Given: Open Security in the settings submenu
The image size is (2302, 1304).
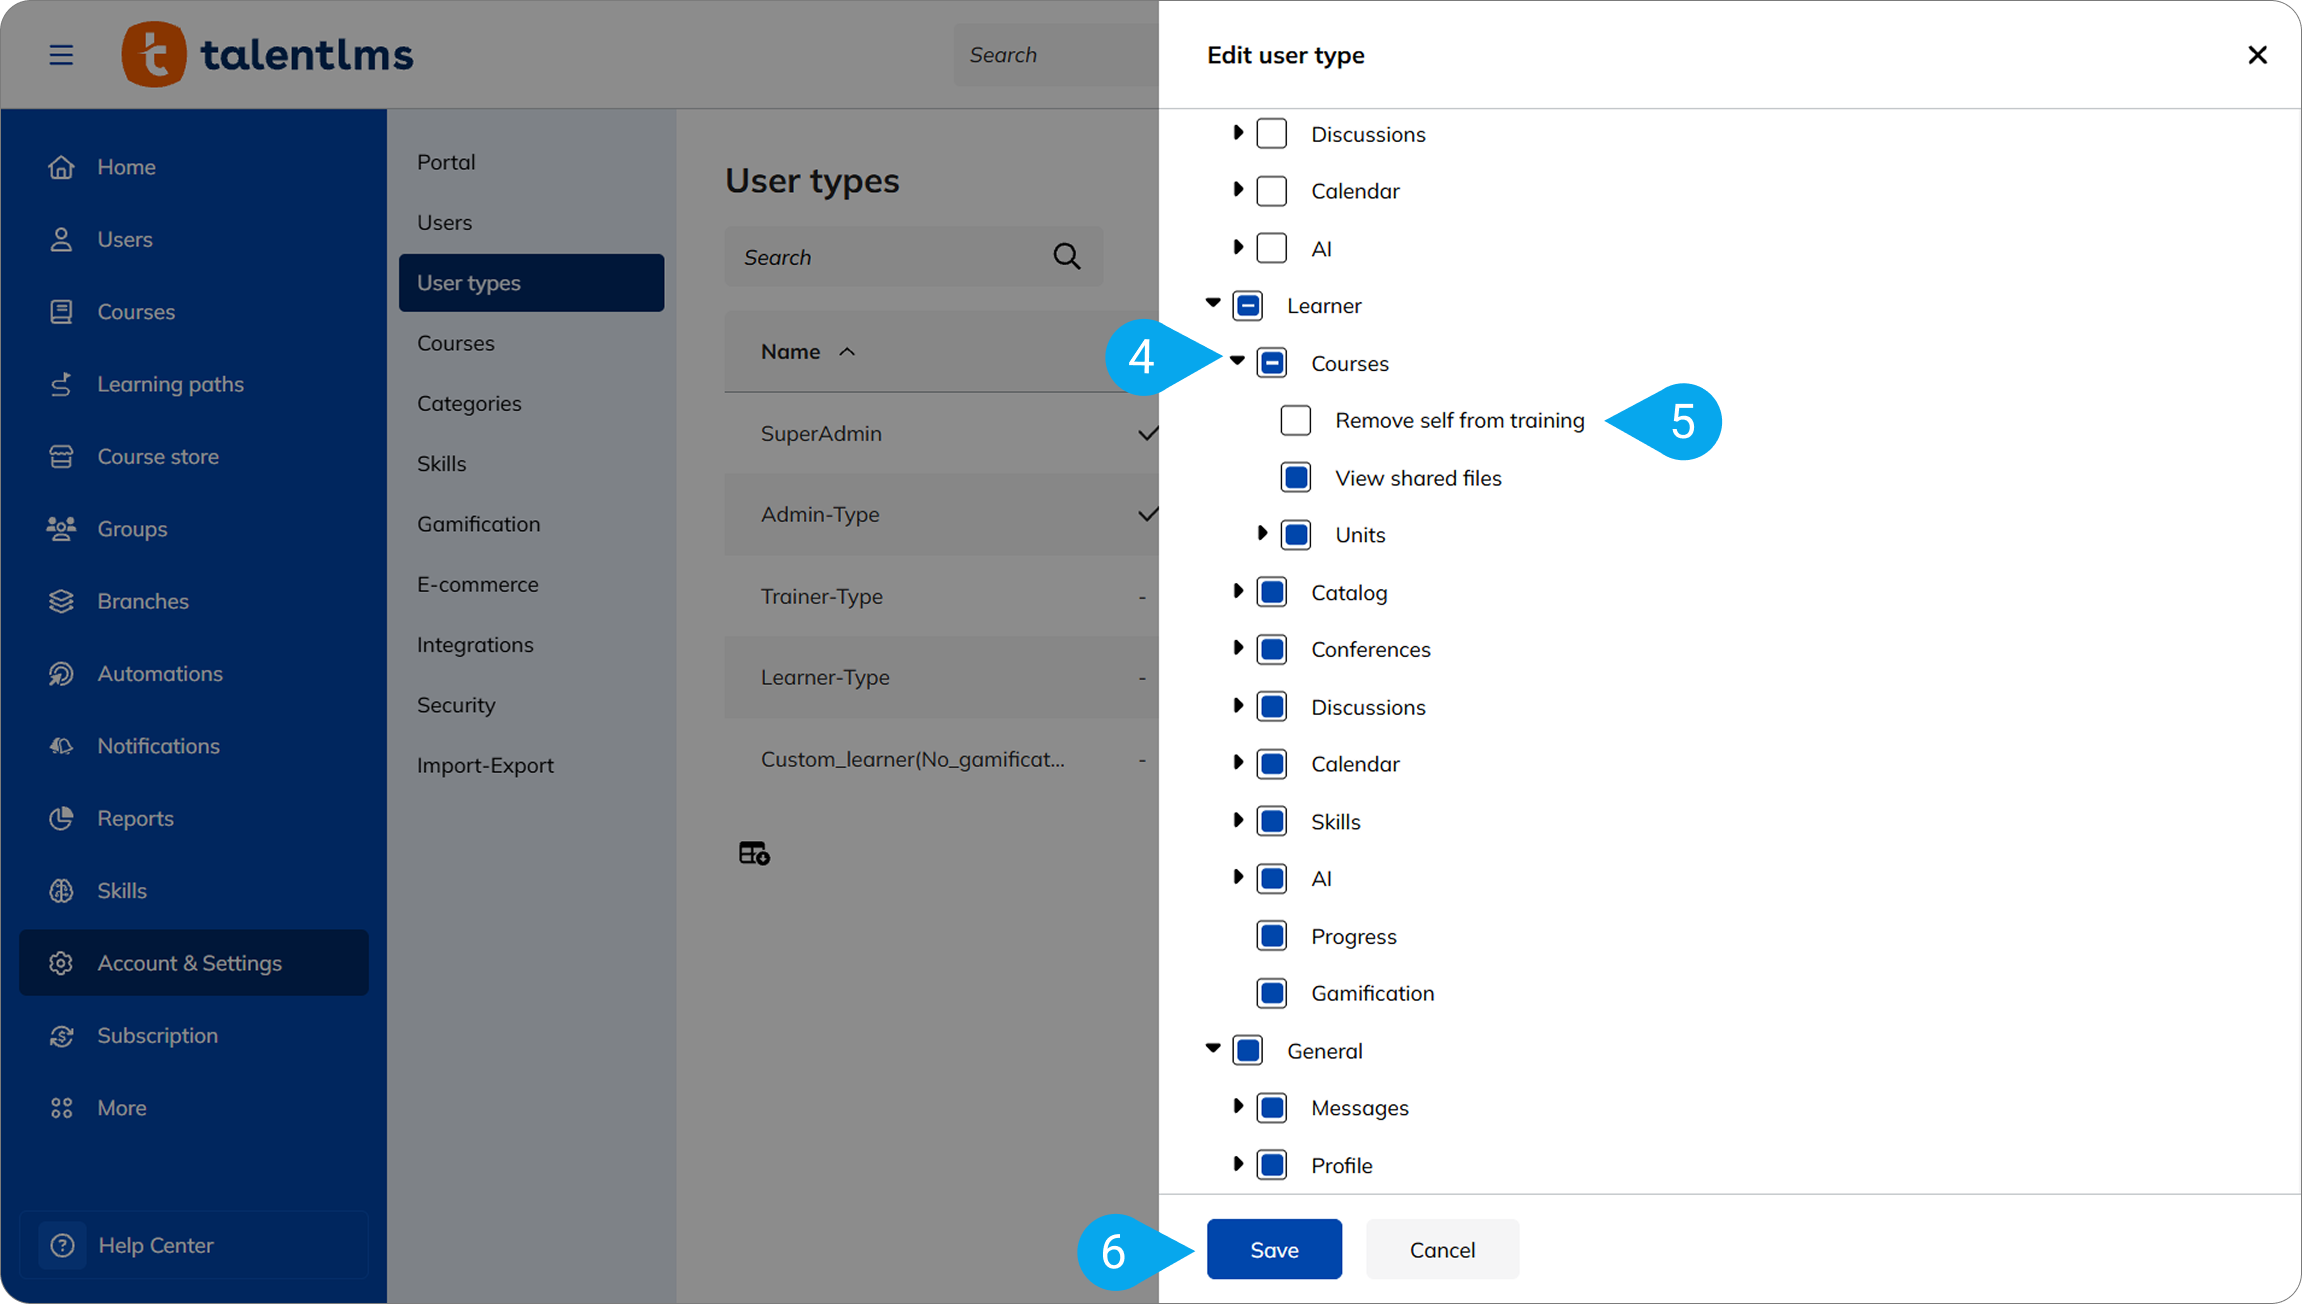Looking at the screenshot, I should (456, 705).
